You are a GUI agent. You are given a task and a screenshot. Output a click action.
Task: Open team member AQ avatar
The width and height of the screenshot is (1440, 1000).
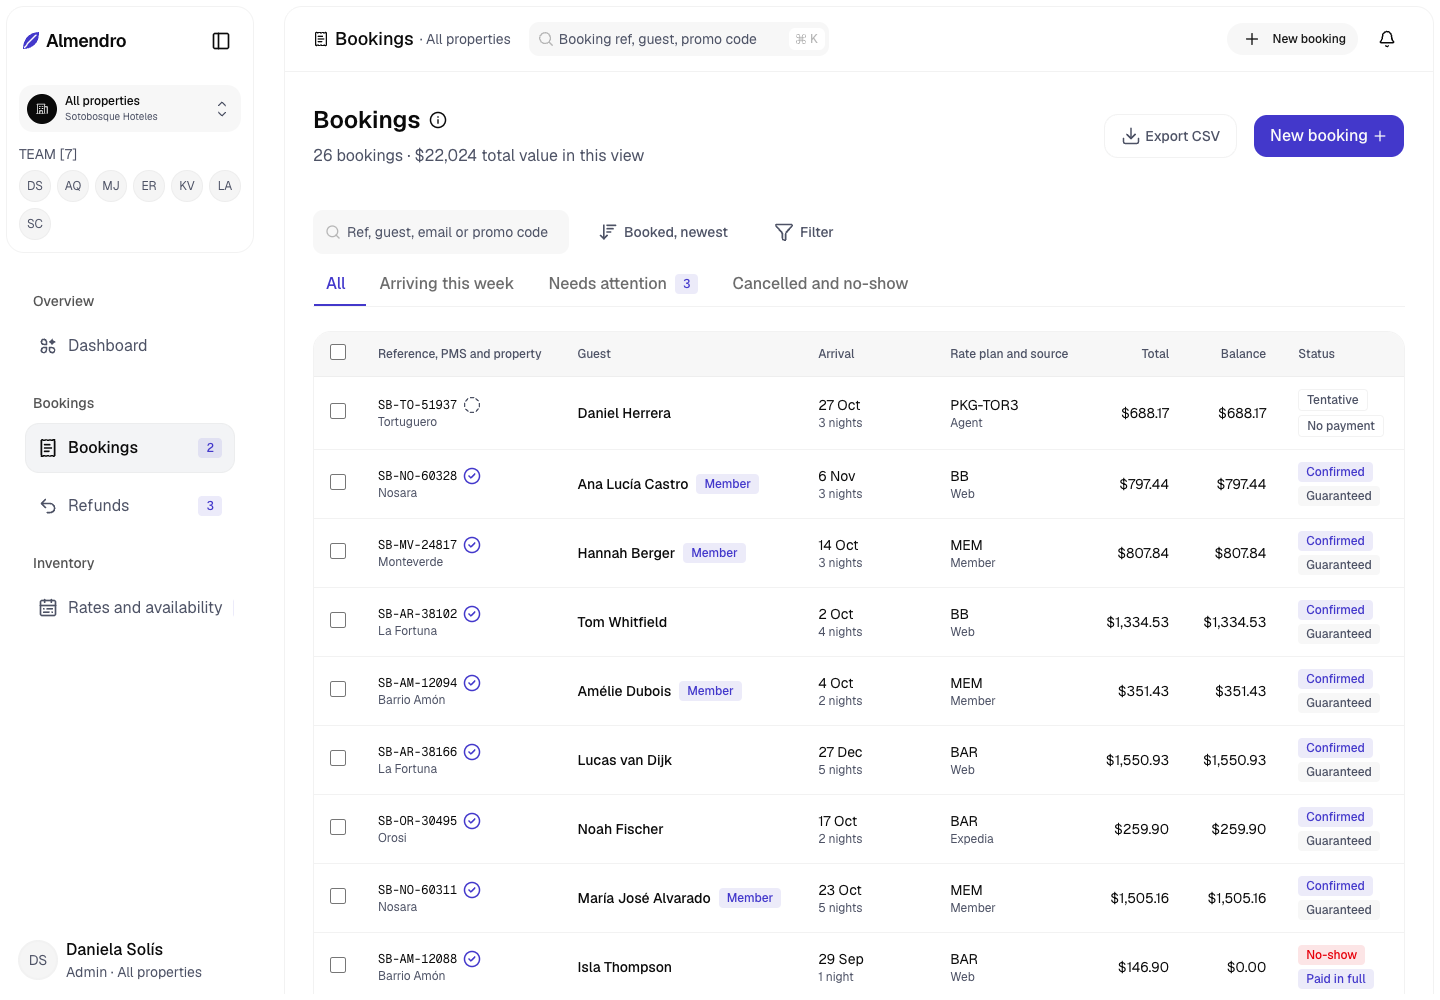(x=73, y=186)
